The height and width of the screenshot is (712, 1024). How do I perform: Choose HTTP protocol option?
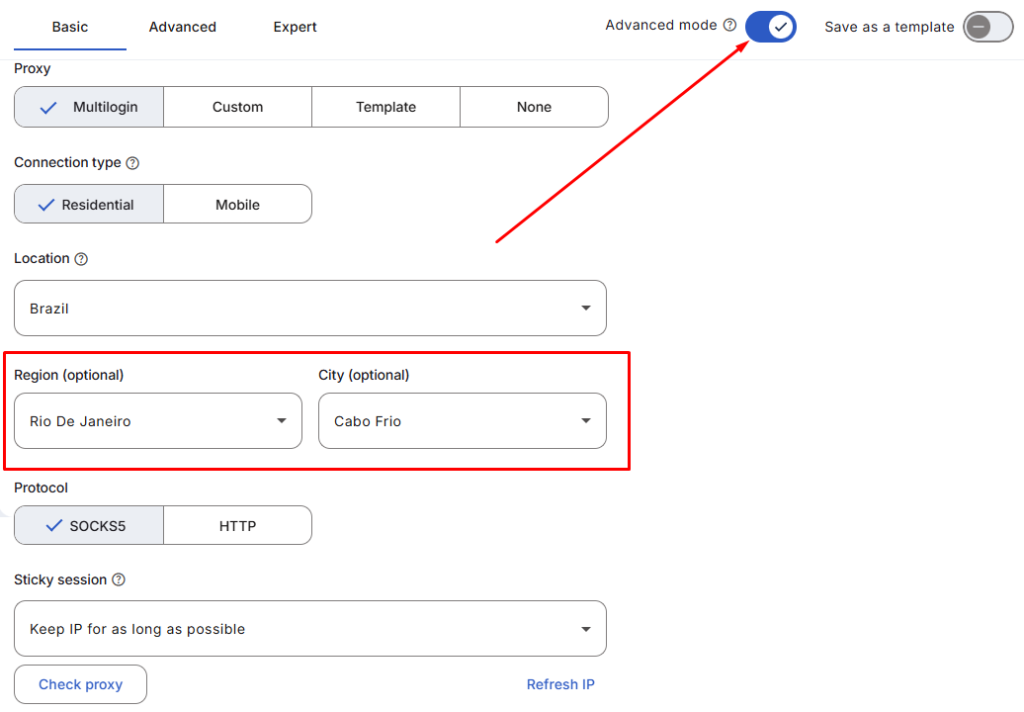click(237, 525)
